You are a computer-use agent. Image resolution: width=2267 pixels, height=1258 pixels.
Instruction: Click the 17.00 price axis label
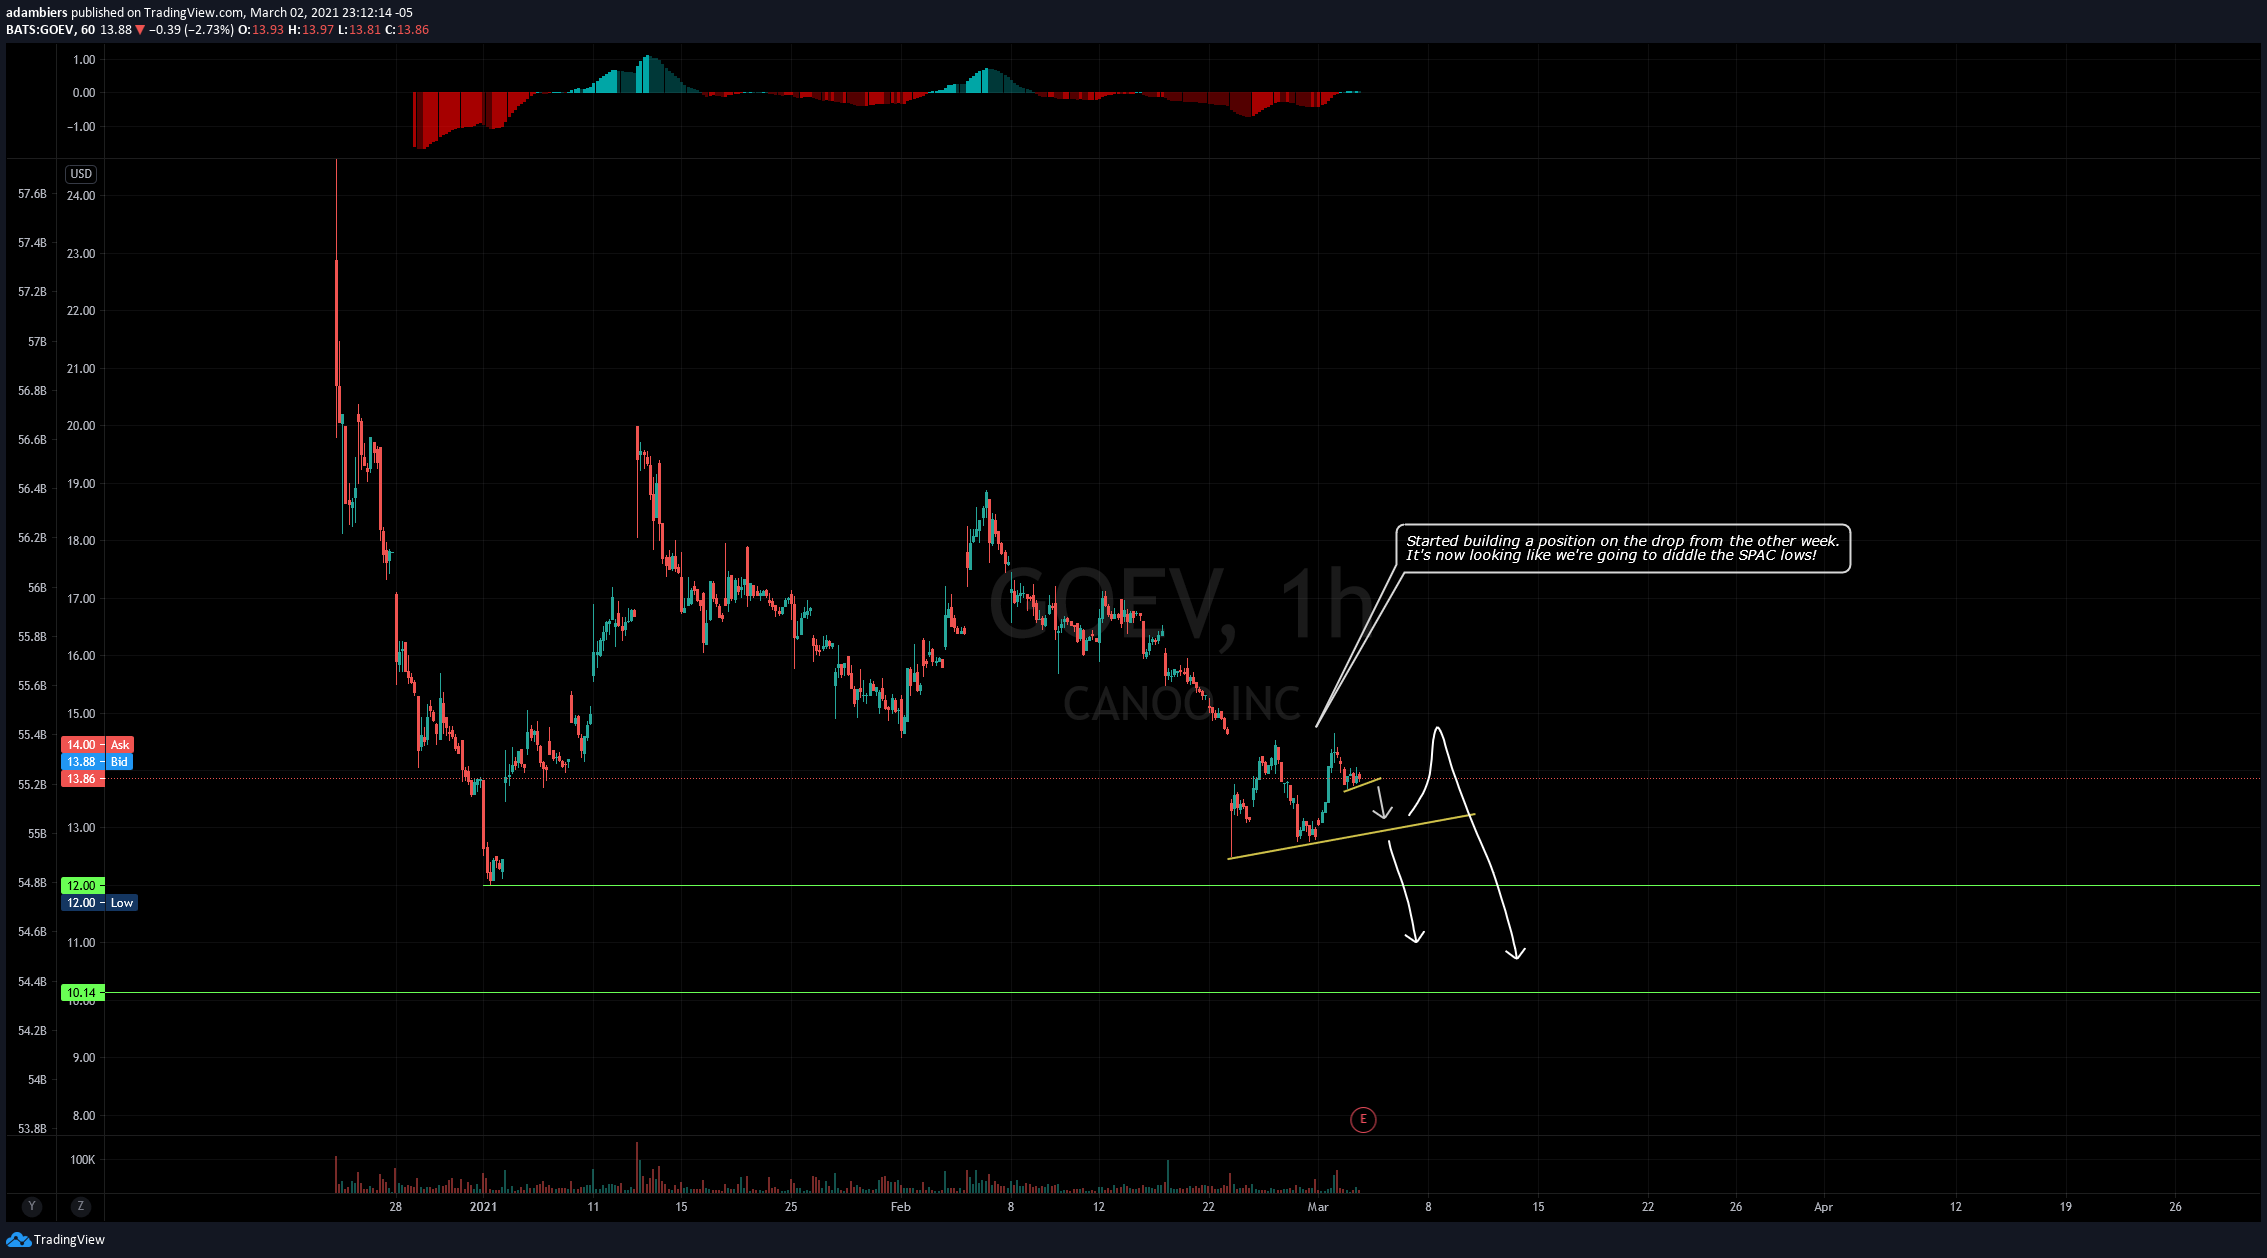tap(81, 599)
